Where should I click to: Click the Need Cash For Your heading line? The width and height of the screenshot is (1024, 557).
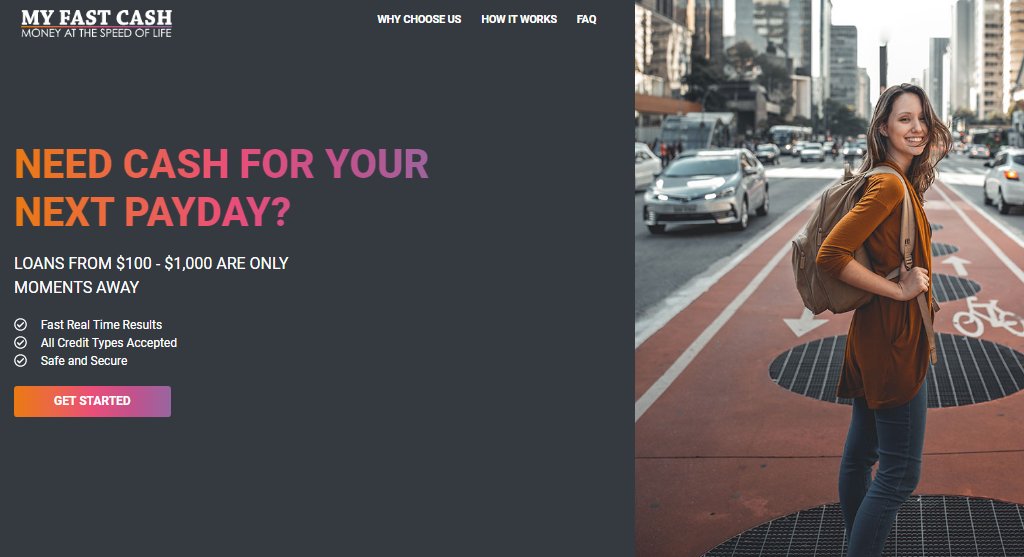[221, 163]
